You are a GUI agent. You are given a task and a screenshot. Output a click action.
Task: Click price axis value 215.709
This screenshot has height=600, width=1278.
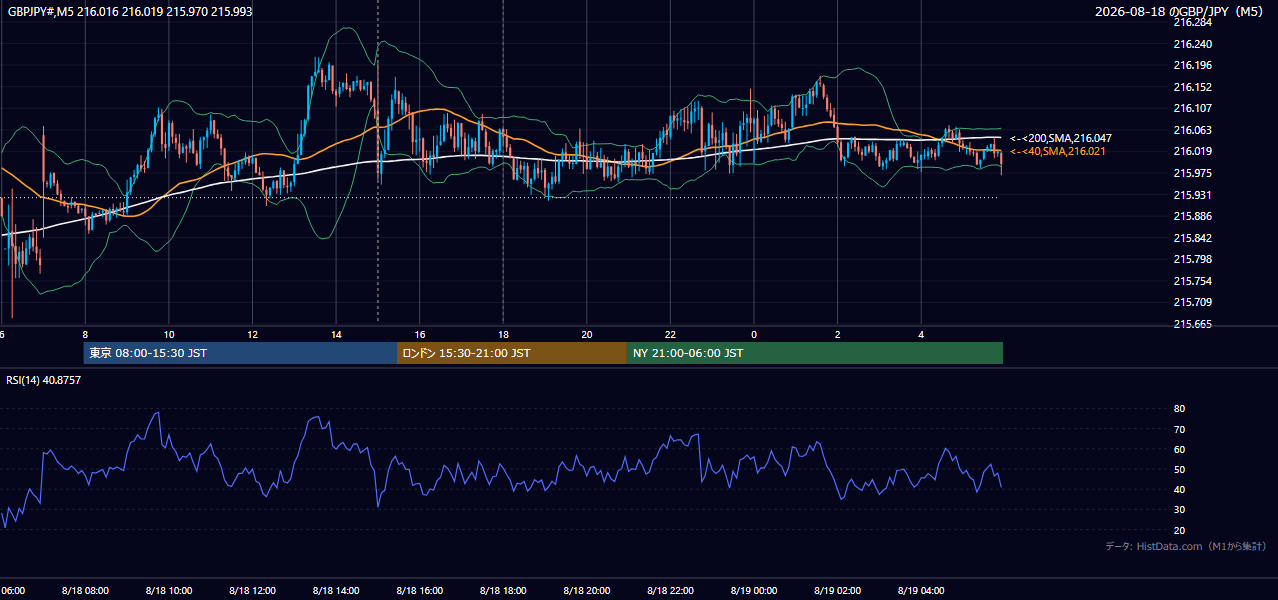coord(1192,302)
